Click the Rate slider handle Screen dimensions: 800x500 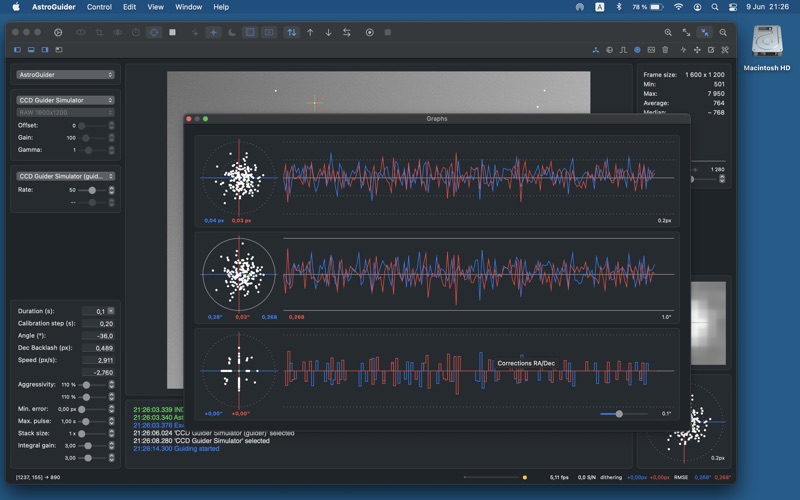(92, 190)
